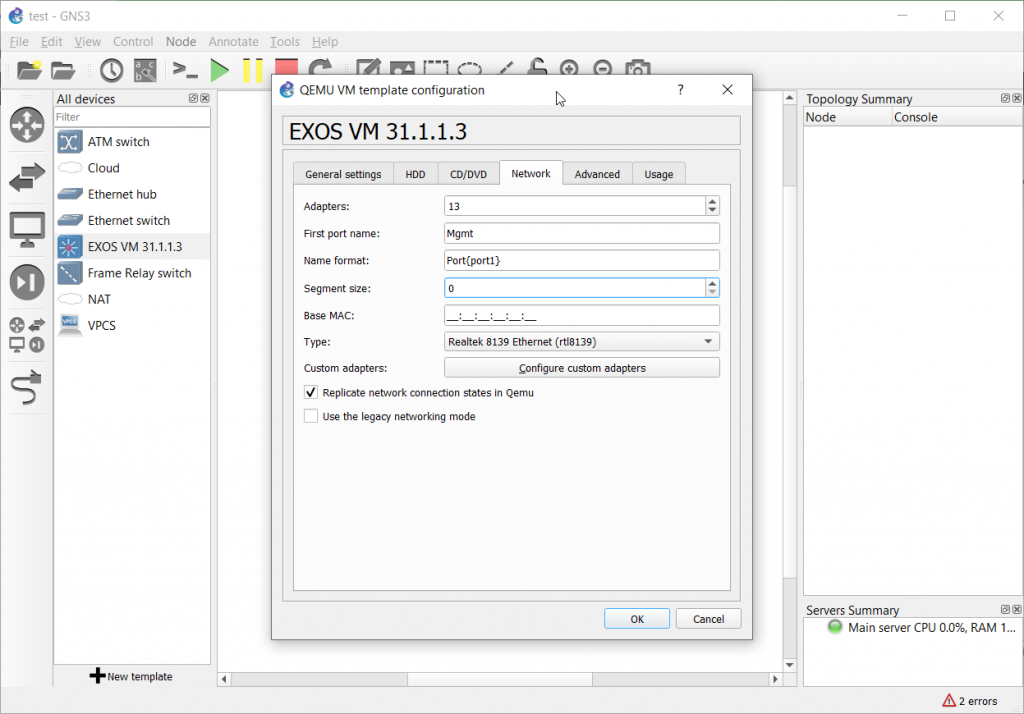
Task: Click New template at the panel bottom
Action: click(131, 676)
